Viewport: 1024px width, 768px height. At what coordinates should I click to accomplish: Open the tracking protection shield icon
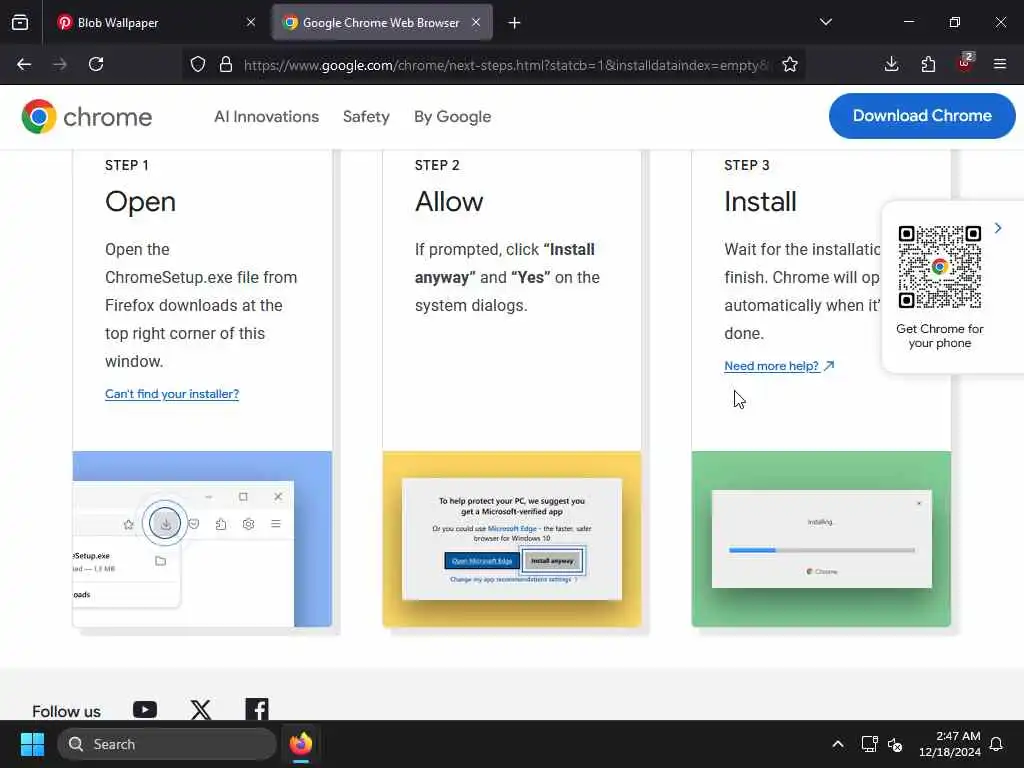(x=198, y=64)
